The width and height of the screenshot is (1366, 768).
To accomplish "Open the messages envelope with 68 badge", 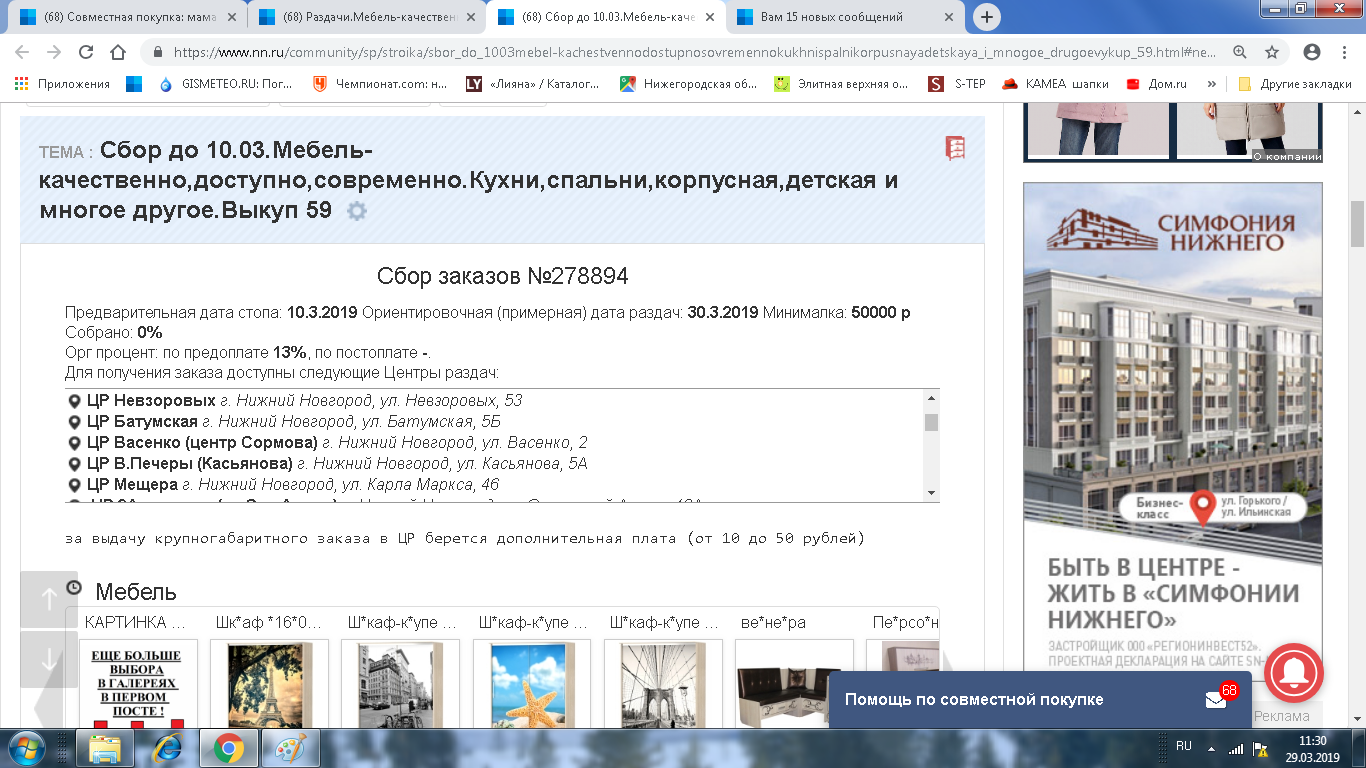I will click(1216, 699).
